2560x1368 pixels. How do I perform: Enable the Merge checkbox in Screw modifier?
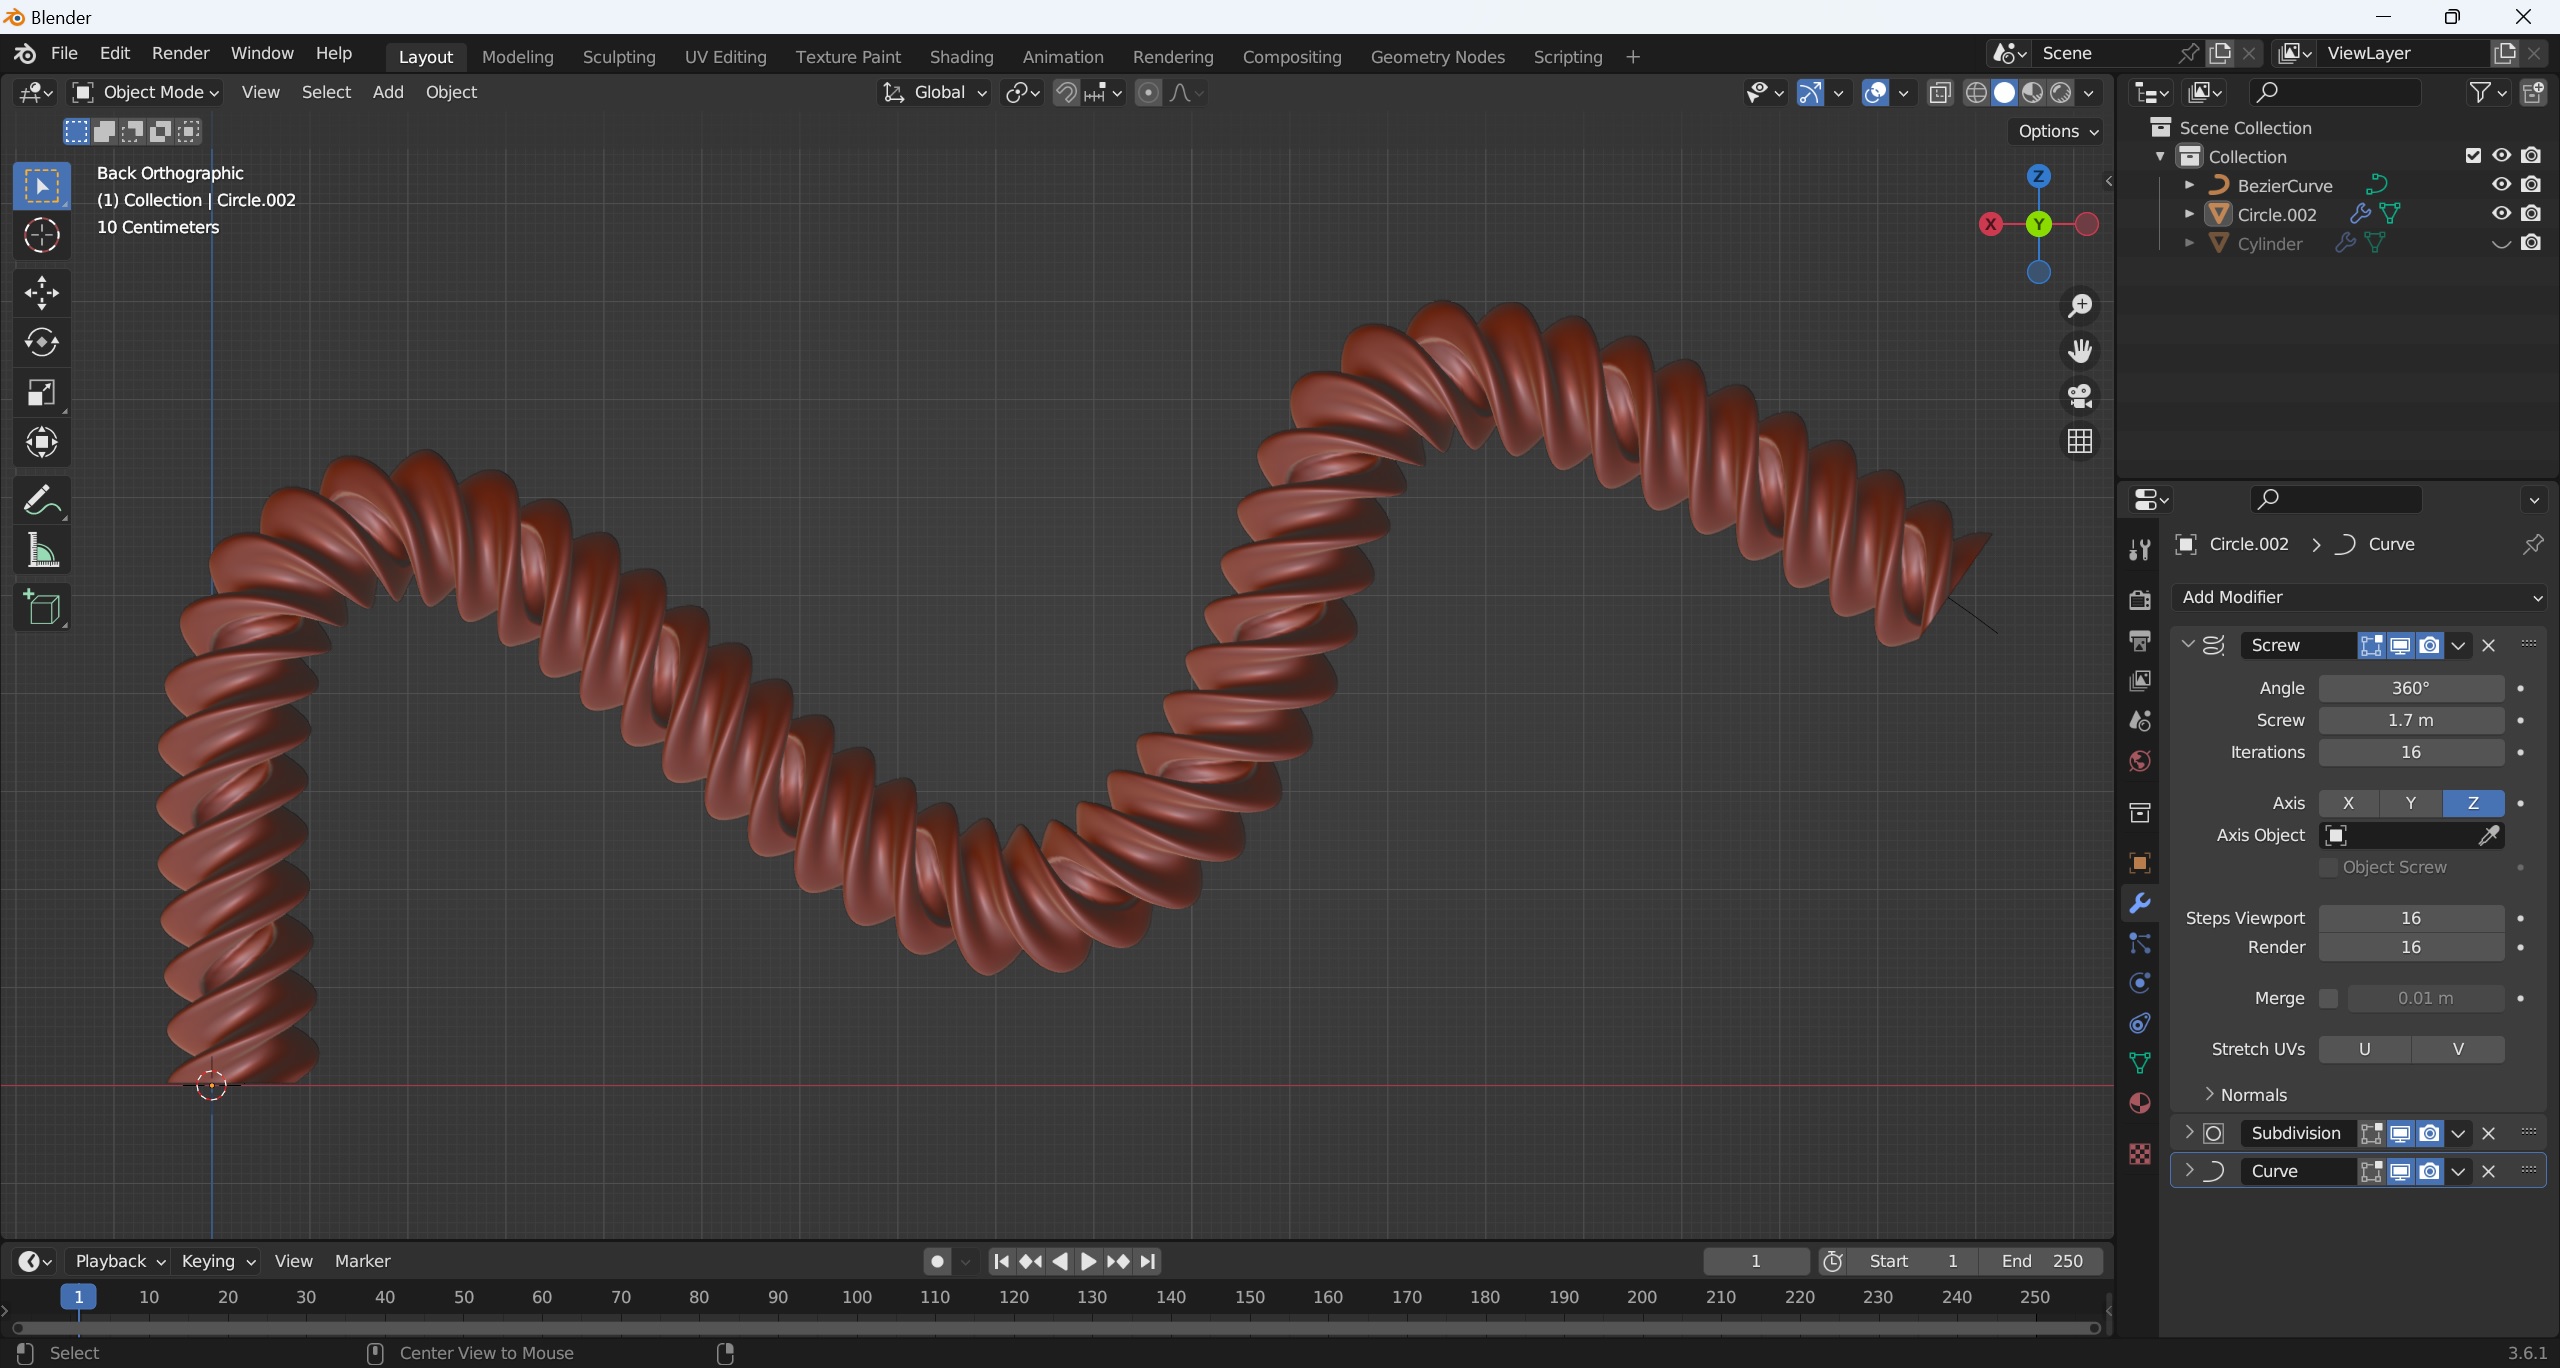[2329, 998]
